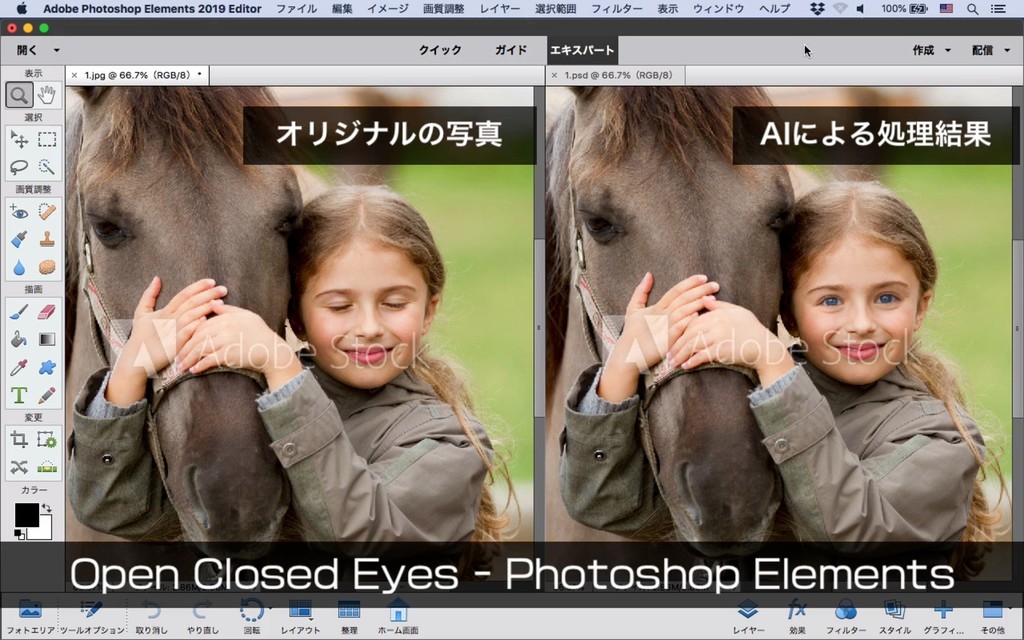Select the Move tool
The width and height of the screenshot is (1024, 640).
19,139
